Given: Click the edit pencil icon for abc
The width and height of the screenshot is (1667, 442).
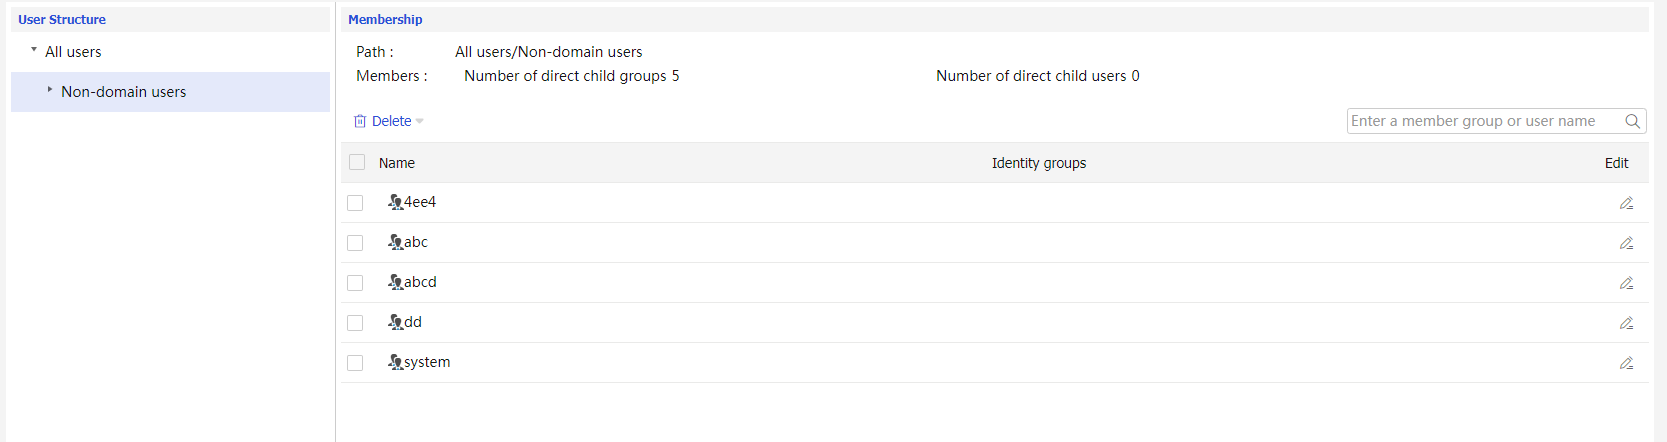Looking at the screenshot, I should tap(1626, 243).
